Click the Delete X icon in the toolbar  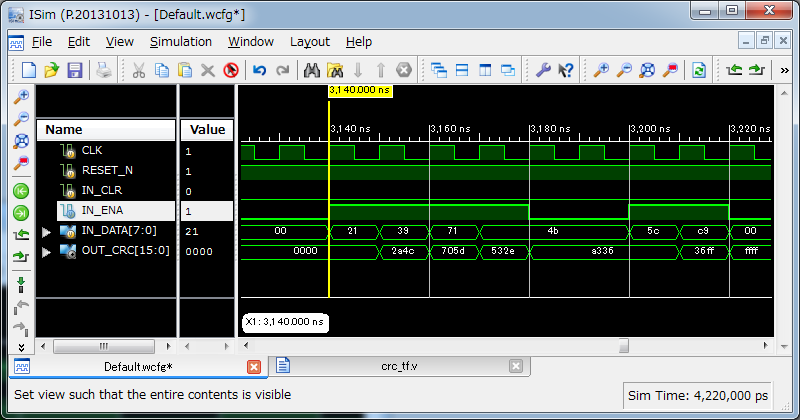coord(208,70)
